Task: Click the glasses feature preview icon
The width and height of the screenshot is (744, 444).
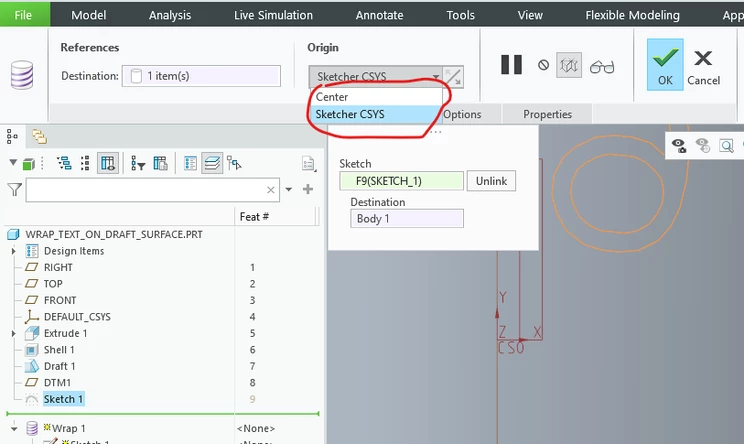Action: tap(602, 67)
